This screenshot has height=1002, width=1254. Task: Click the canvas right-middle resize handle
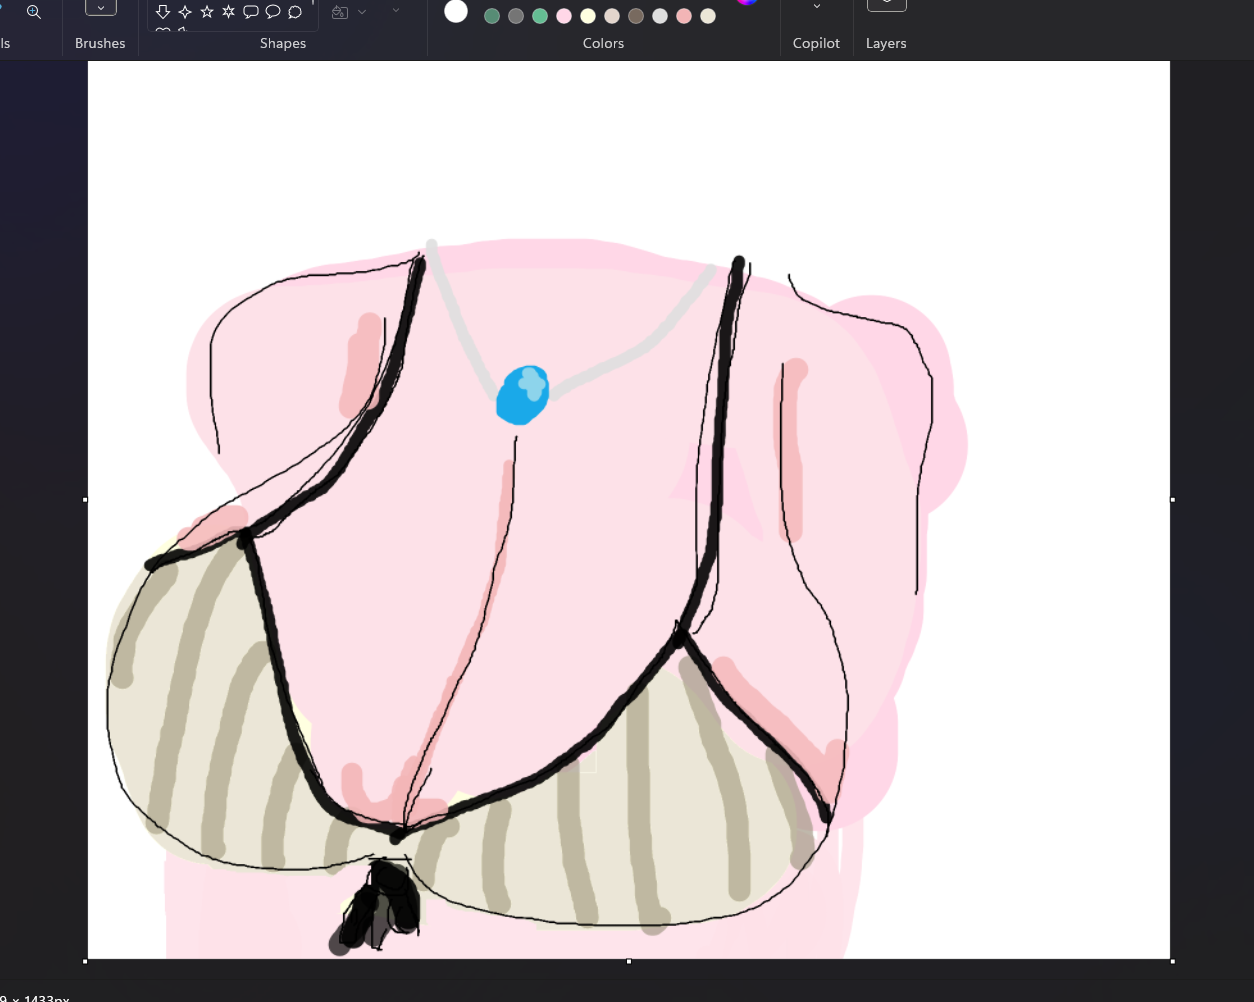(1172, 499)
